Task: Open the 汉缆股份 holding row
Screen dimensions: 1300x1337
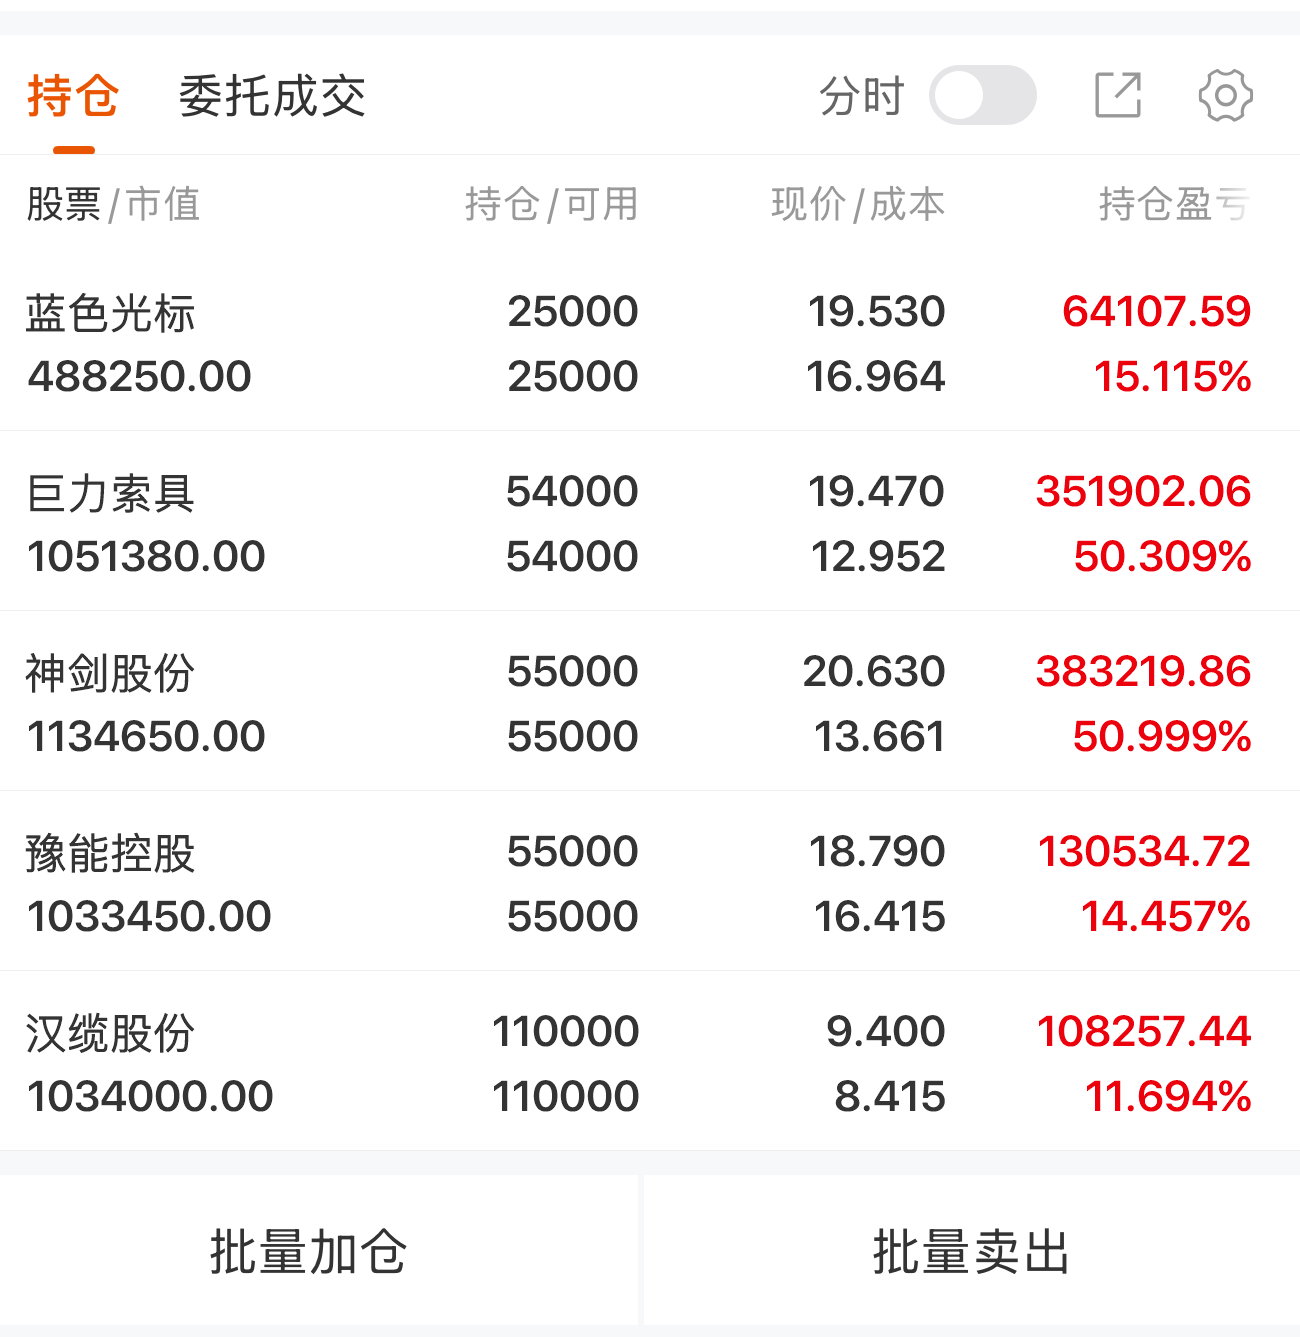Action: 650,1061
